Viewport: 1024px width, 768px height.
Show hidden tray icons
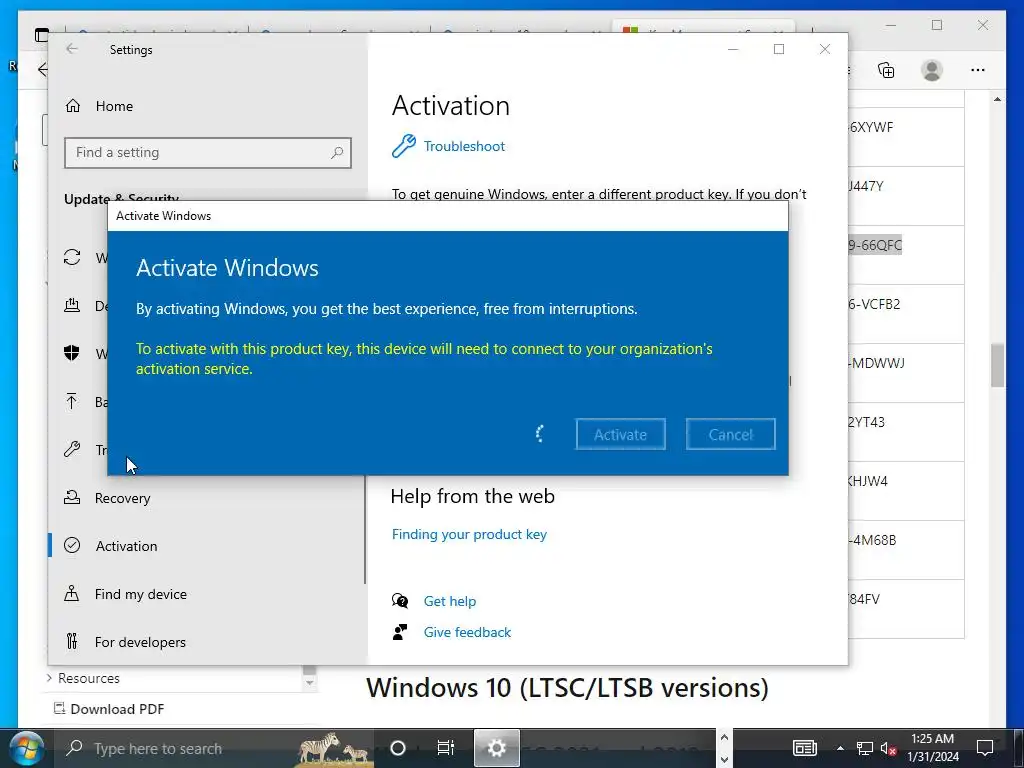click(840, 748)
